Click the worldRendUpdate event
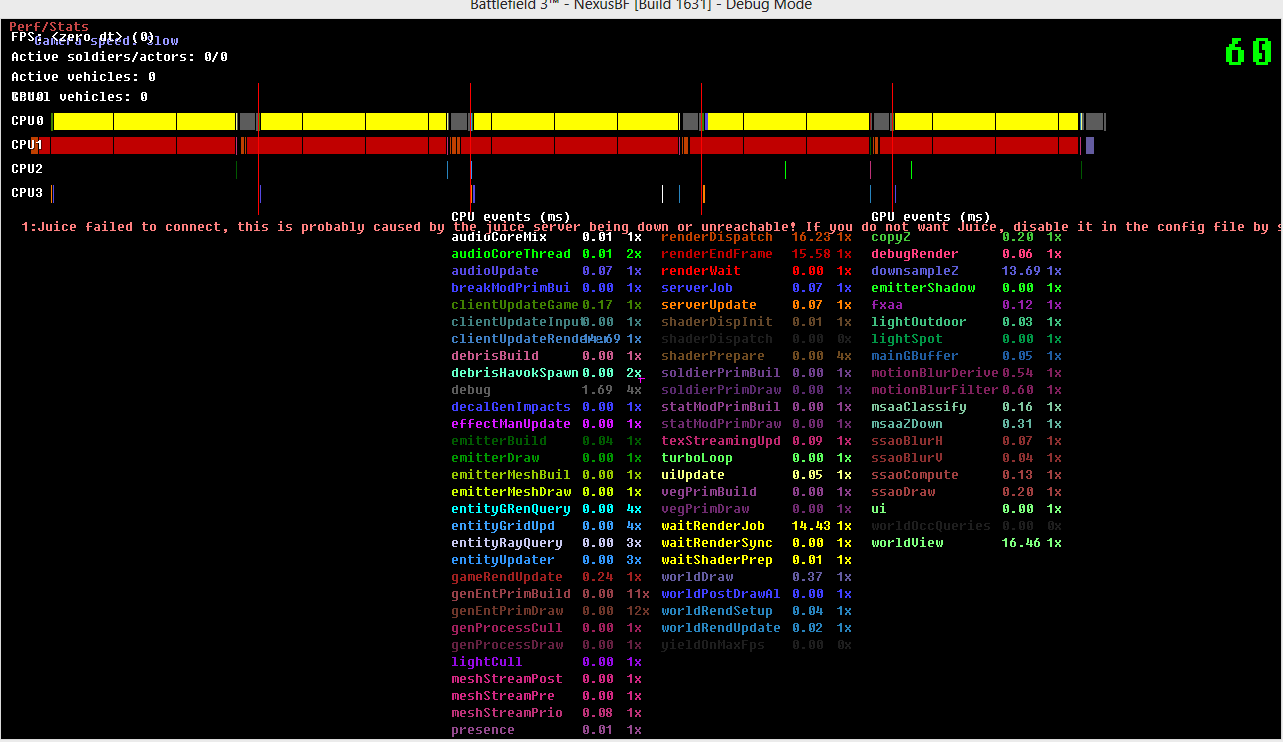This screenshot has width=1283, height=742. pyautogui.click(x=756, y=628)
